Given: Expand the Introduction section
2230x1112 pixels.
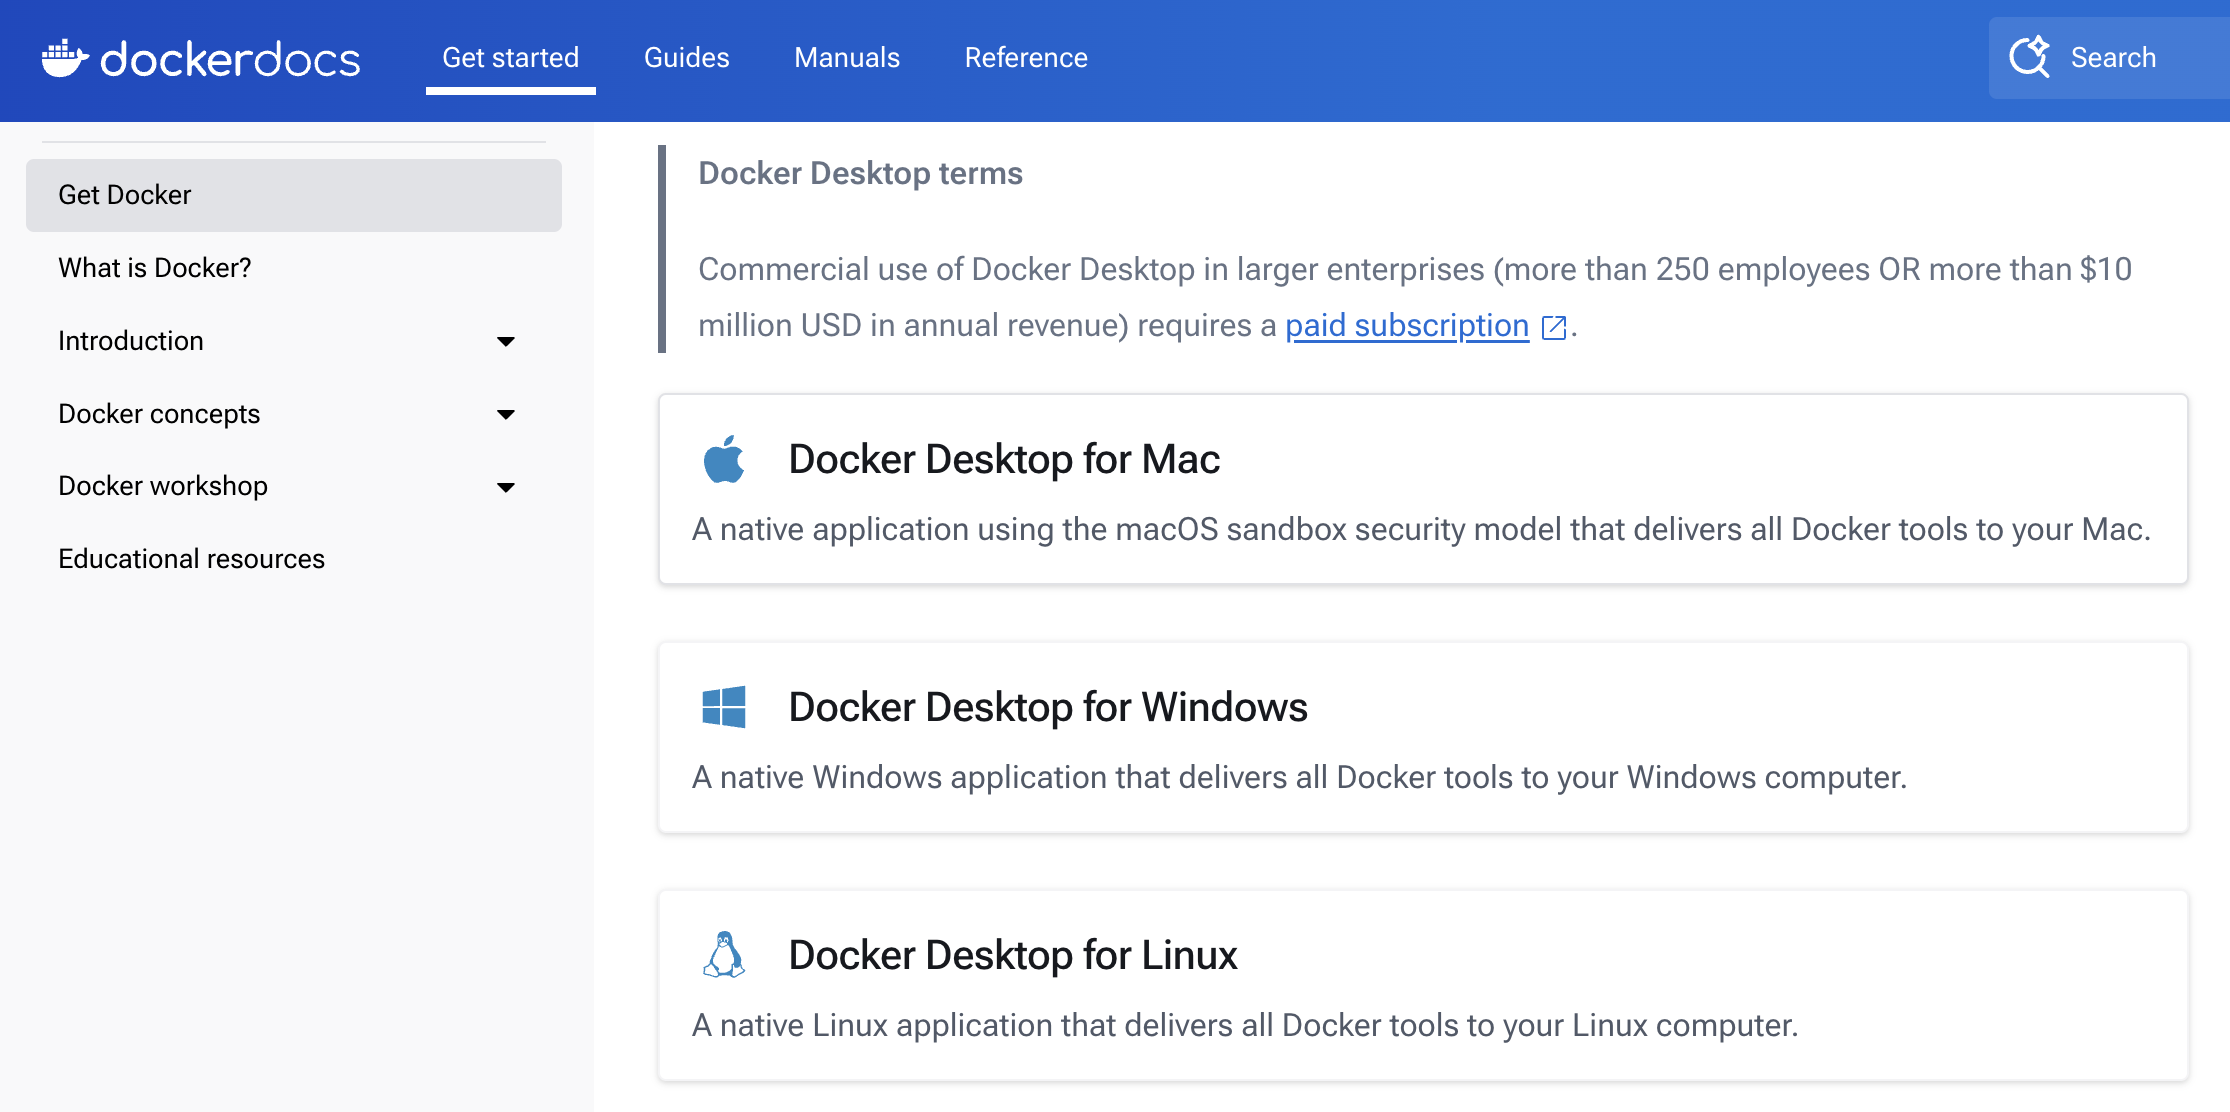Looking at the screenshot, I should coord(507,341).
